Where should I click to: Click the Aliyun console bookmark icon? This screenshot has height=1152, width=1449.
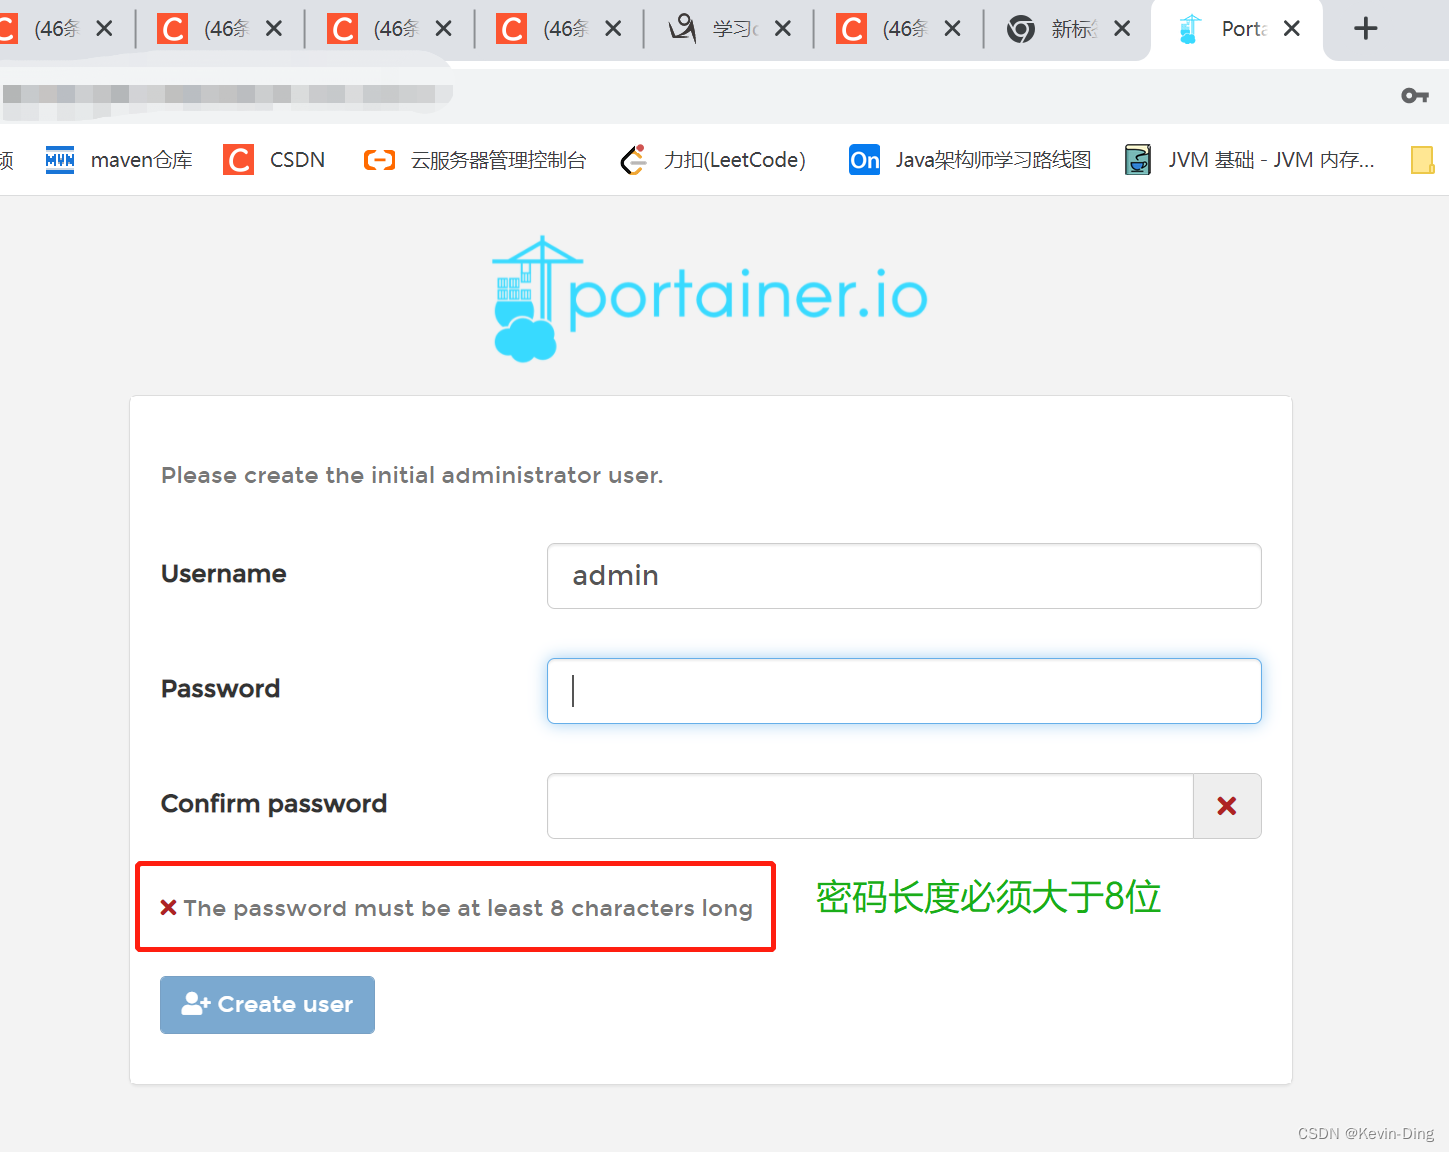(x=379, y=160)
